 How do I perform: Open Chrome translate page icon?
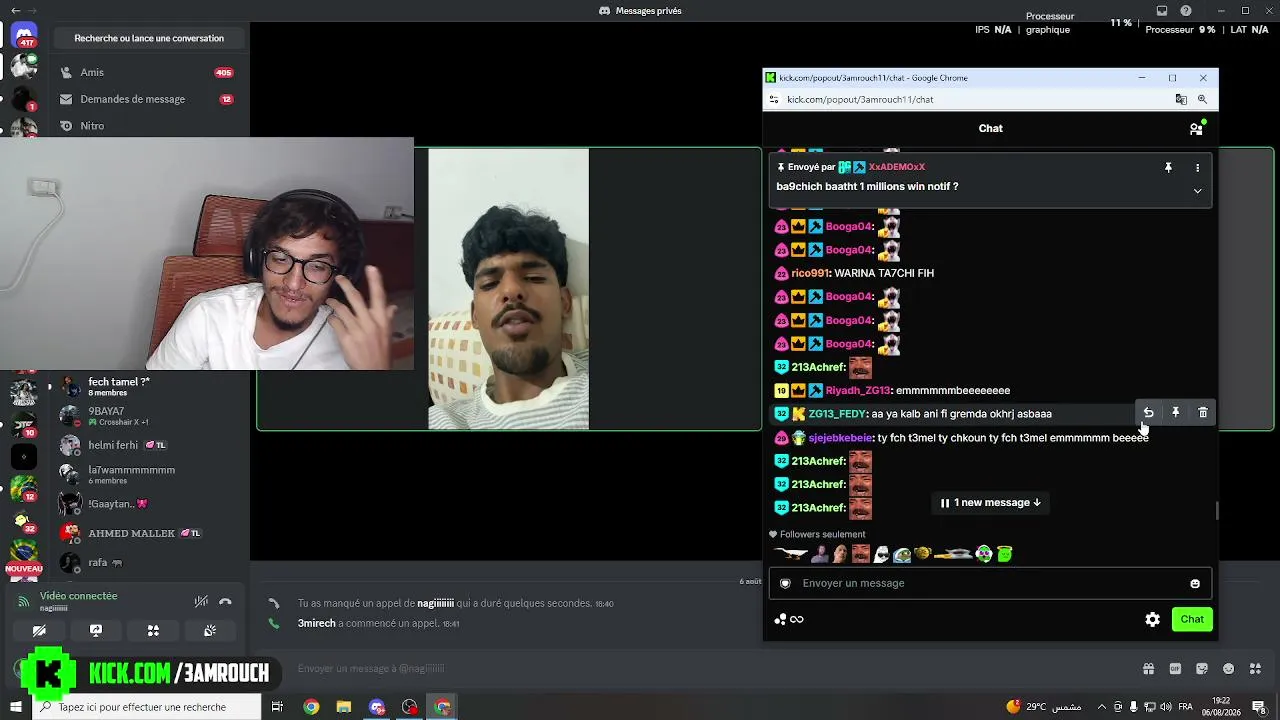point(1181,100)
